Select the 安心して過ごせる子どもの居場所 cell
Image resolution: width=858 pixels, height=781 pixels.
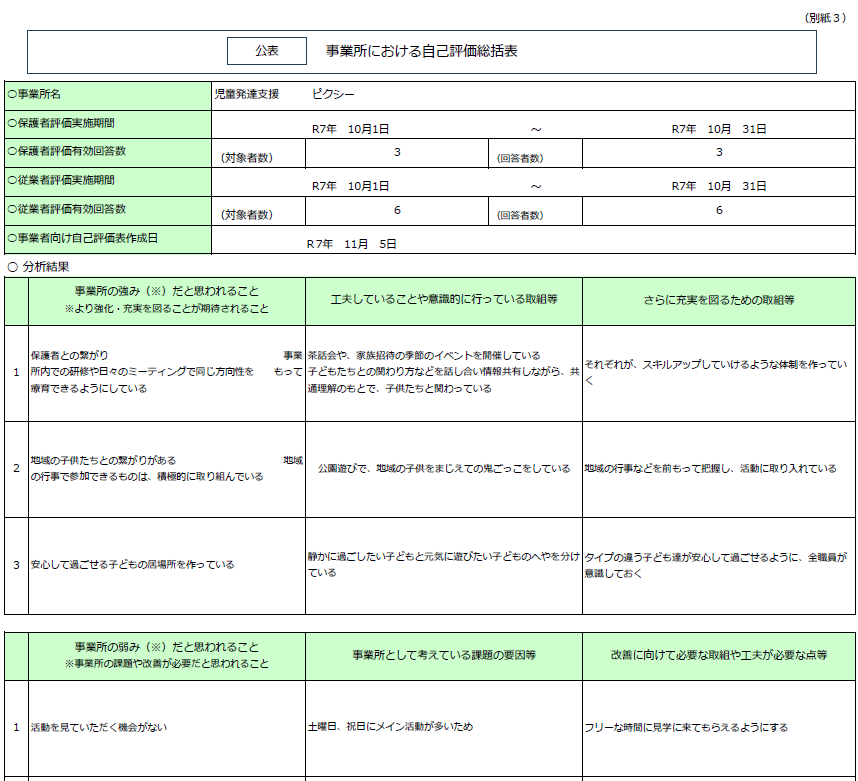(166, 565)
